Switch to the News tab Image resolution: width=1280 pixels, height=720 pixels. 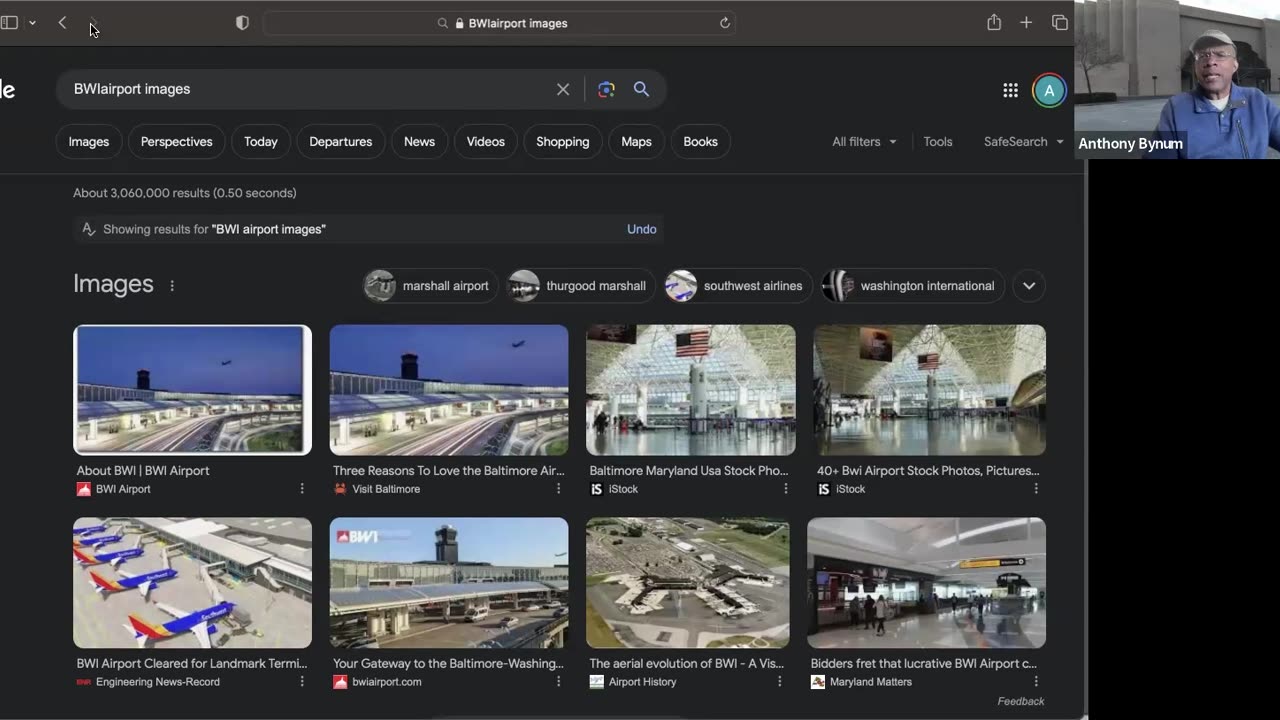(419, 142)
